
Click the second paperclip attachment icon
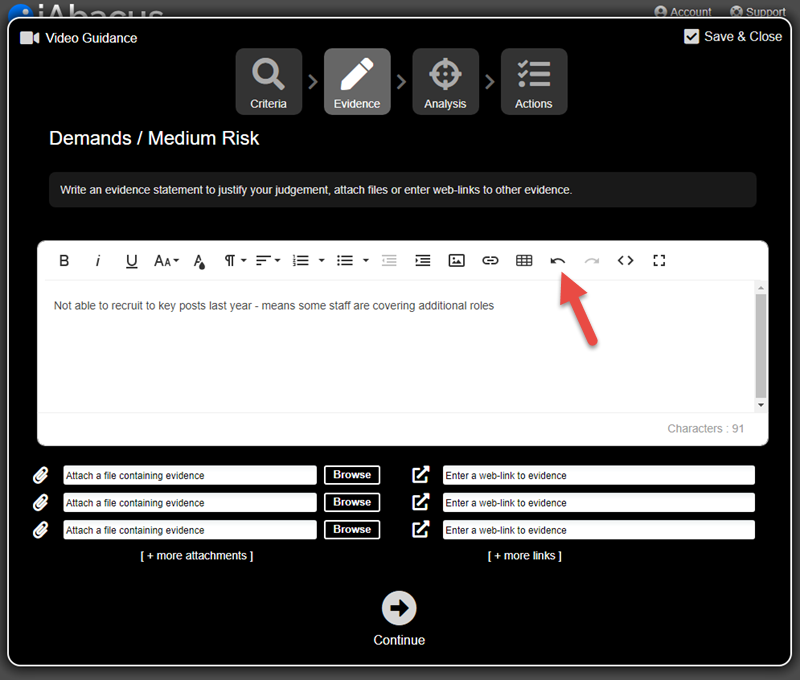pos(41,502)
